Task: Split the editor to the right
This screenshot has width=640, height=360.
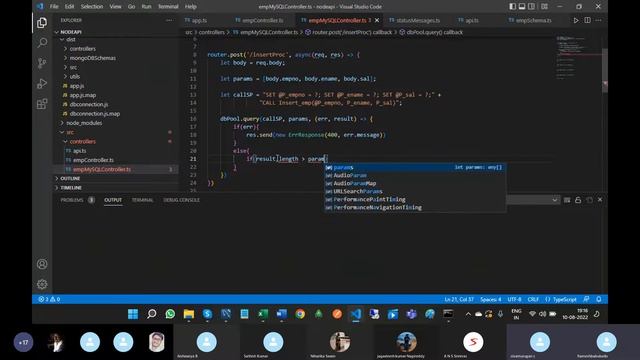Action: pos(587,20)
